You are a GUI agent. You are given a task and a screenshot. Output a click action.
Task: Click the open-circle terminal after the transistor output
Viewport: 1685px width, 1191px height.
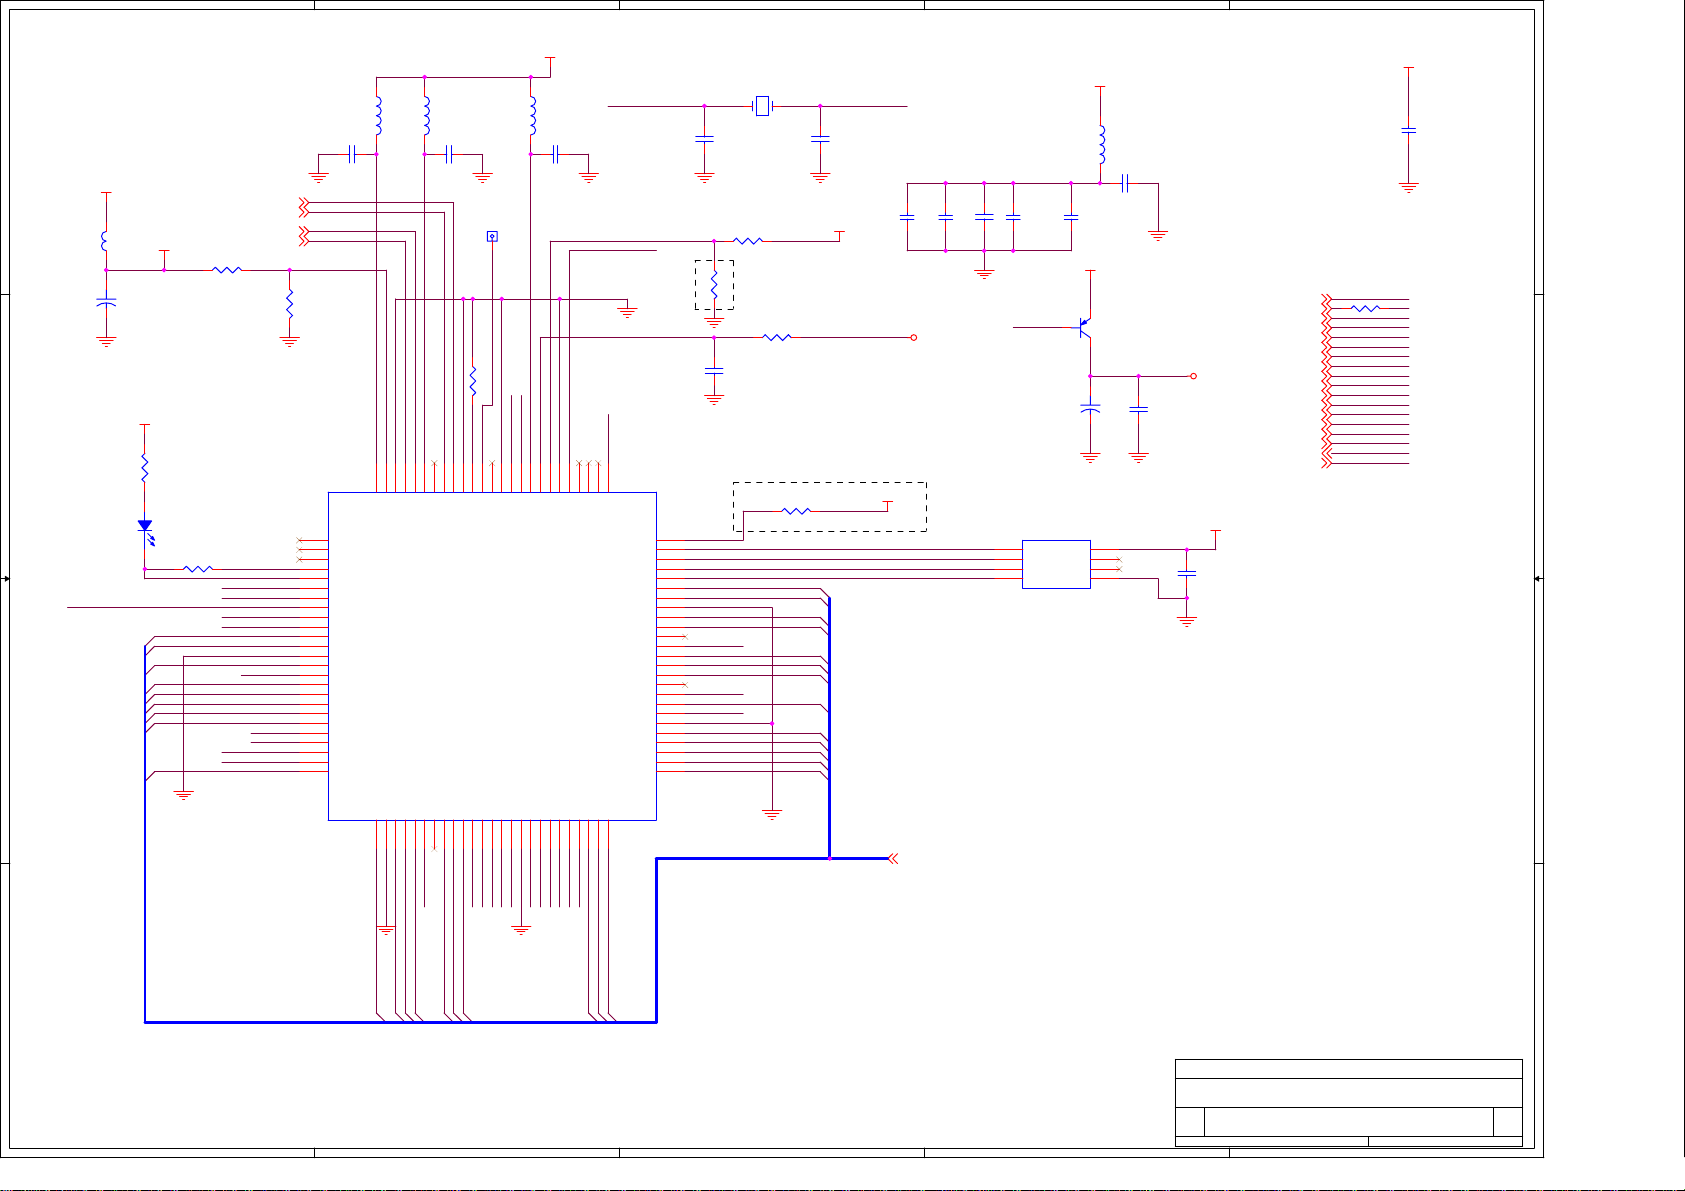click(x=1194, y=376)
